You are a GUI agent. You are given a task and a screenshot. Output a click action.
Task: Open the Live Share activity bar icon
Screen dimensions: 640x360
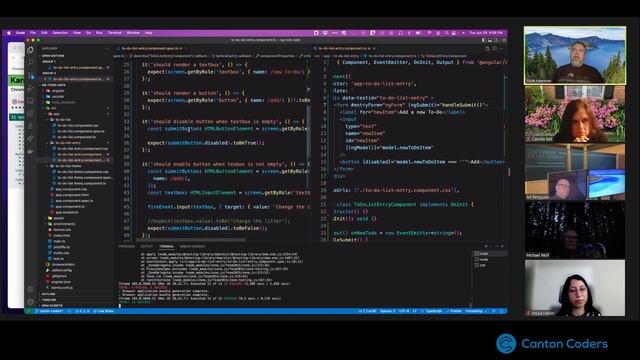click(31, 139)
